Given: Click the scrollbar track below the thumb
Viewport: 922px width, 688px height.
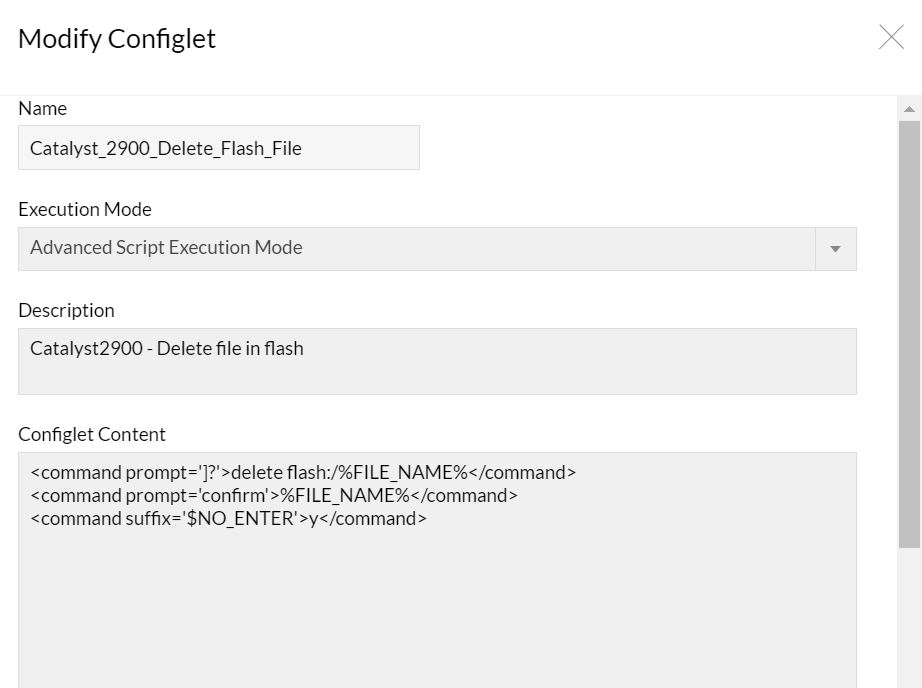Looking at the screenshot, I should click(x=909, y=620).
